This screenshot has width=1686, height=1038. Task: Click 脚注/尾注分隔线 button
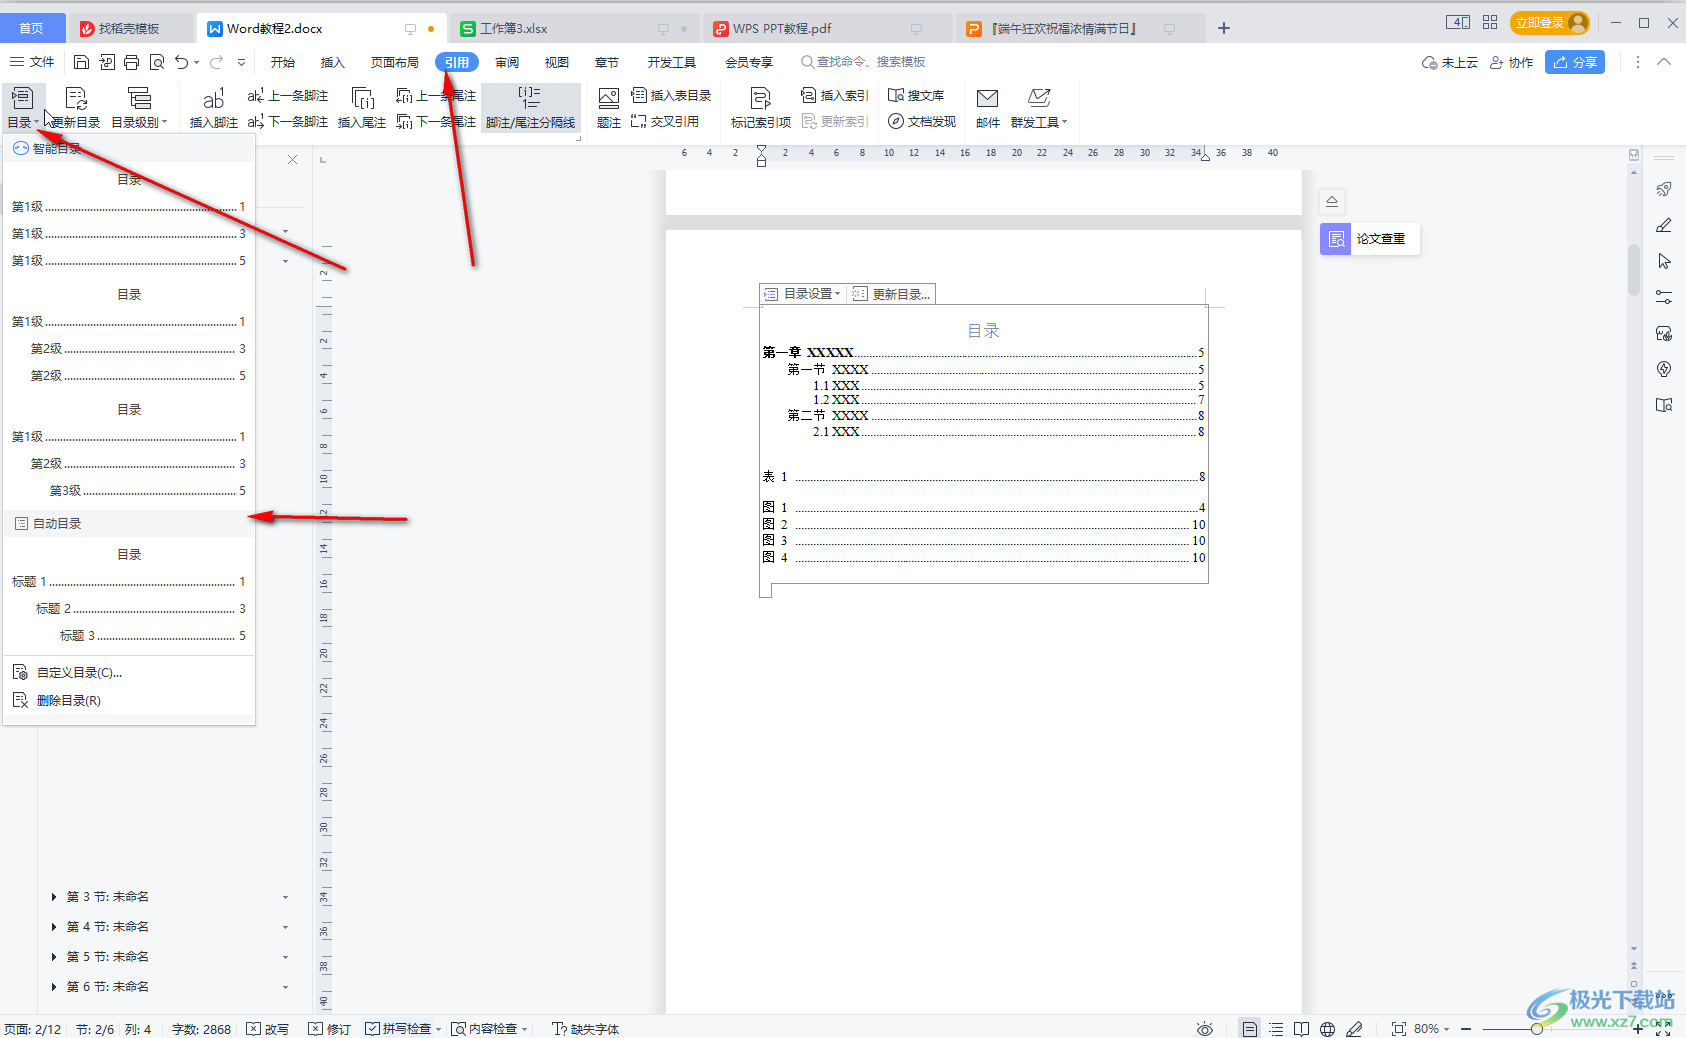(x=531, y=108)
